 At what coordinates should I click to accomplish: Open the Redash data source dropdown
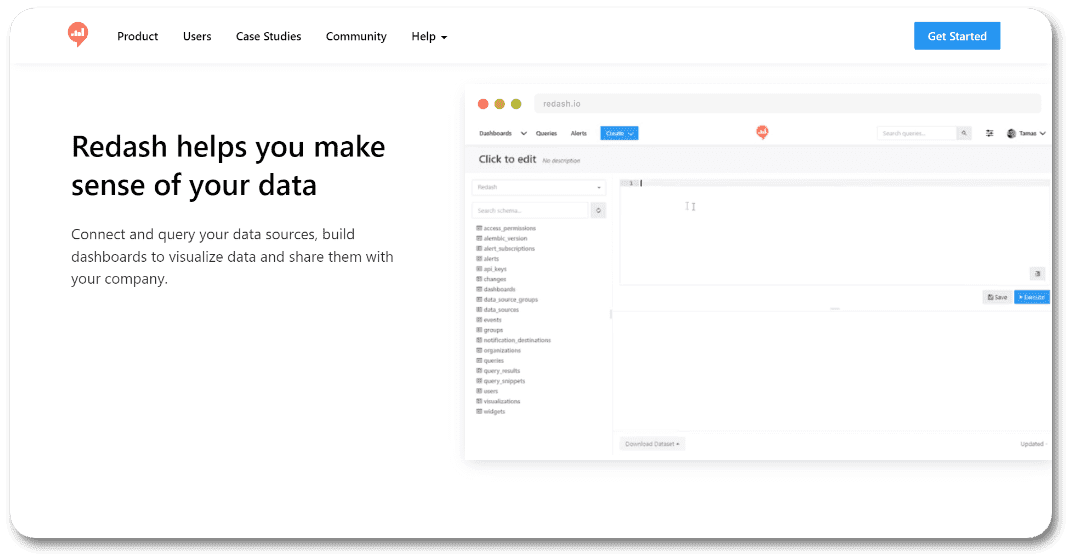pyautogui.click(x=539, y=187)
